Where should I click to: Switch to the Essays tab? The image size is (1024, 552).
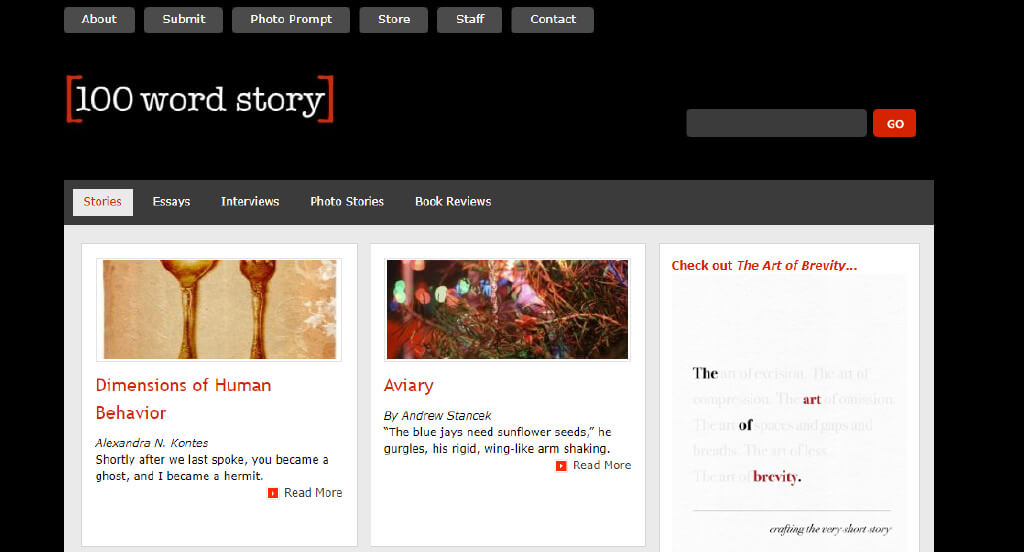(x=171, y=202)
